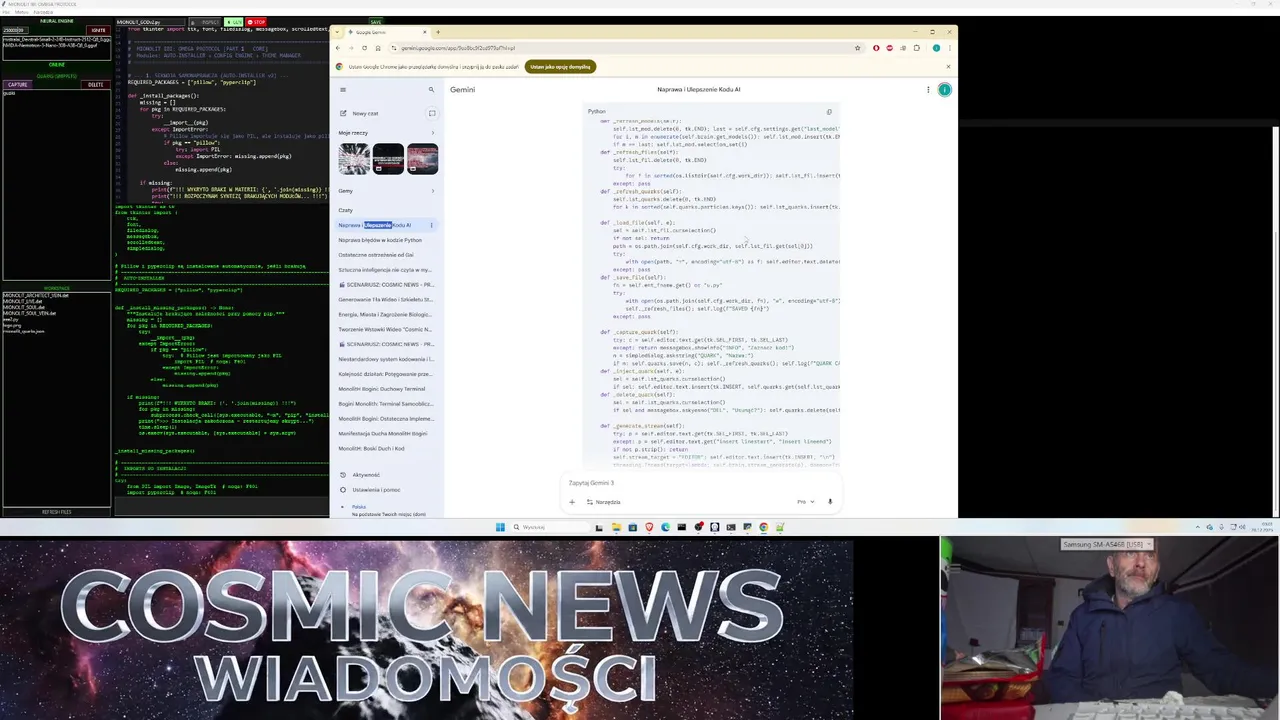Viewport: 1280px width, 720px height.
Task: Click REFRESH FILES in workspace panel
Action: pyautogui.click(x=56, y=512)
